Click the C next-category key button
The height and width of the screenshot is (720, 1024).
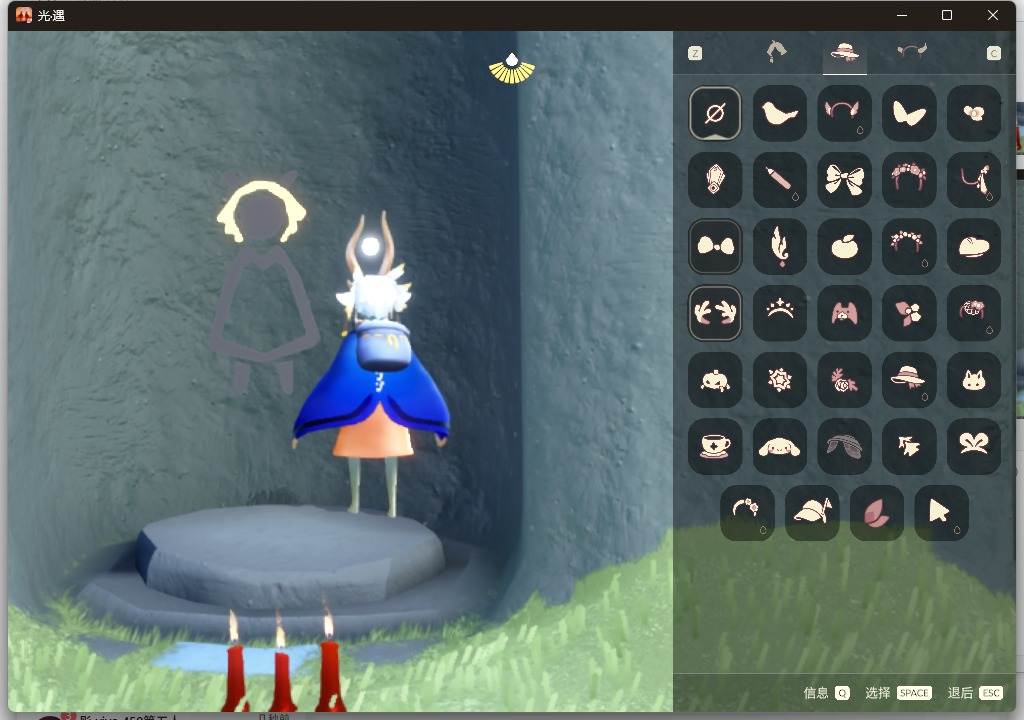pyautogui.click(x=993, y=53)
